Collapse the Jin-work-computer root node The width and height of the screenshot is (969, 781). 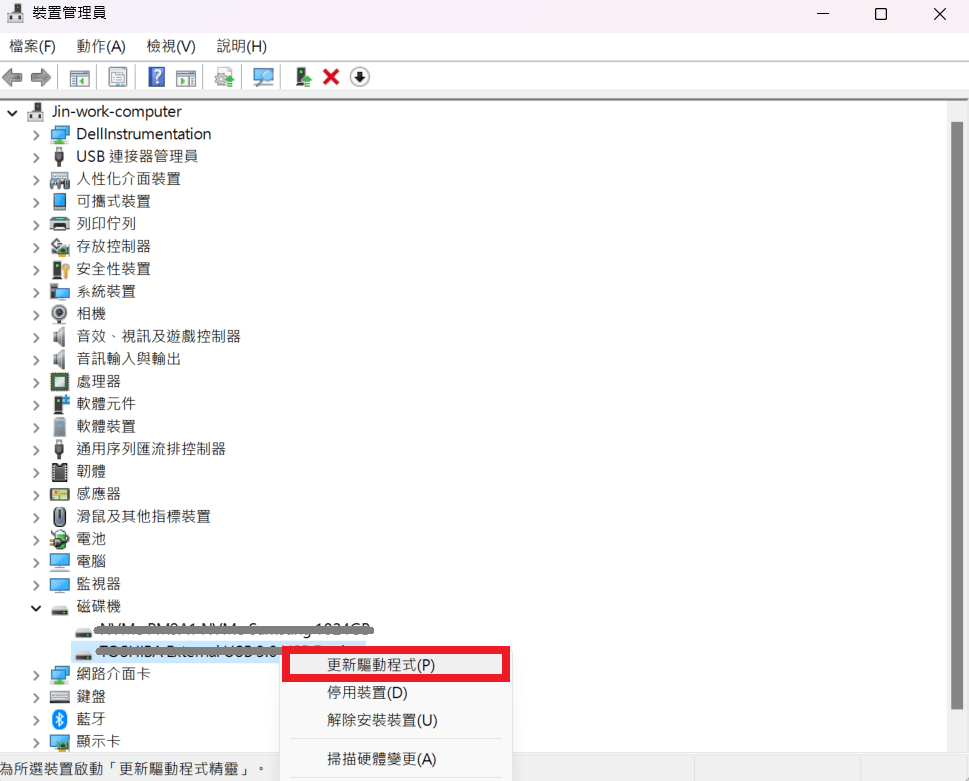[x=12, y=112]
